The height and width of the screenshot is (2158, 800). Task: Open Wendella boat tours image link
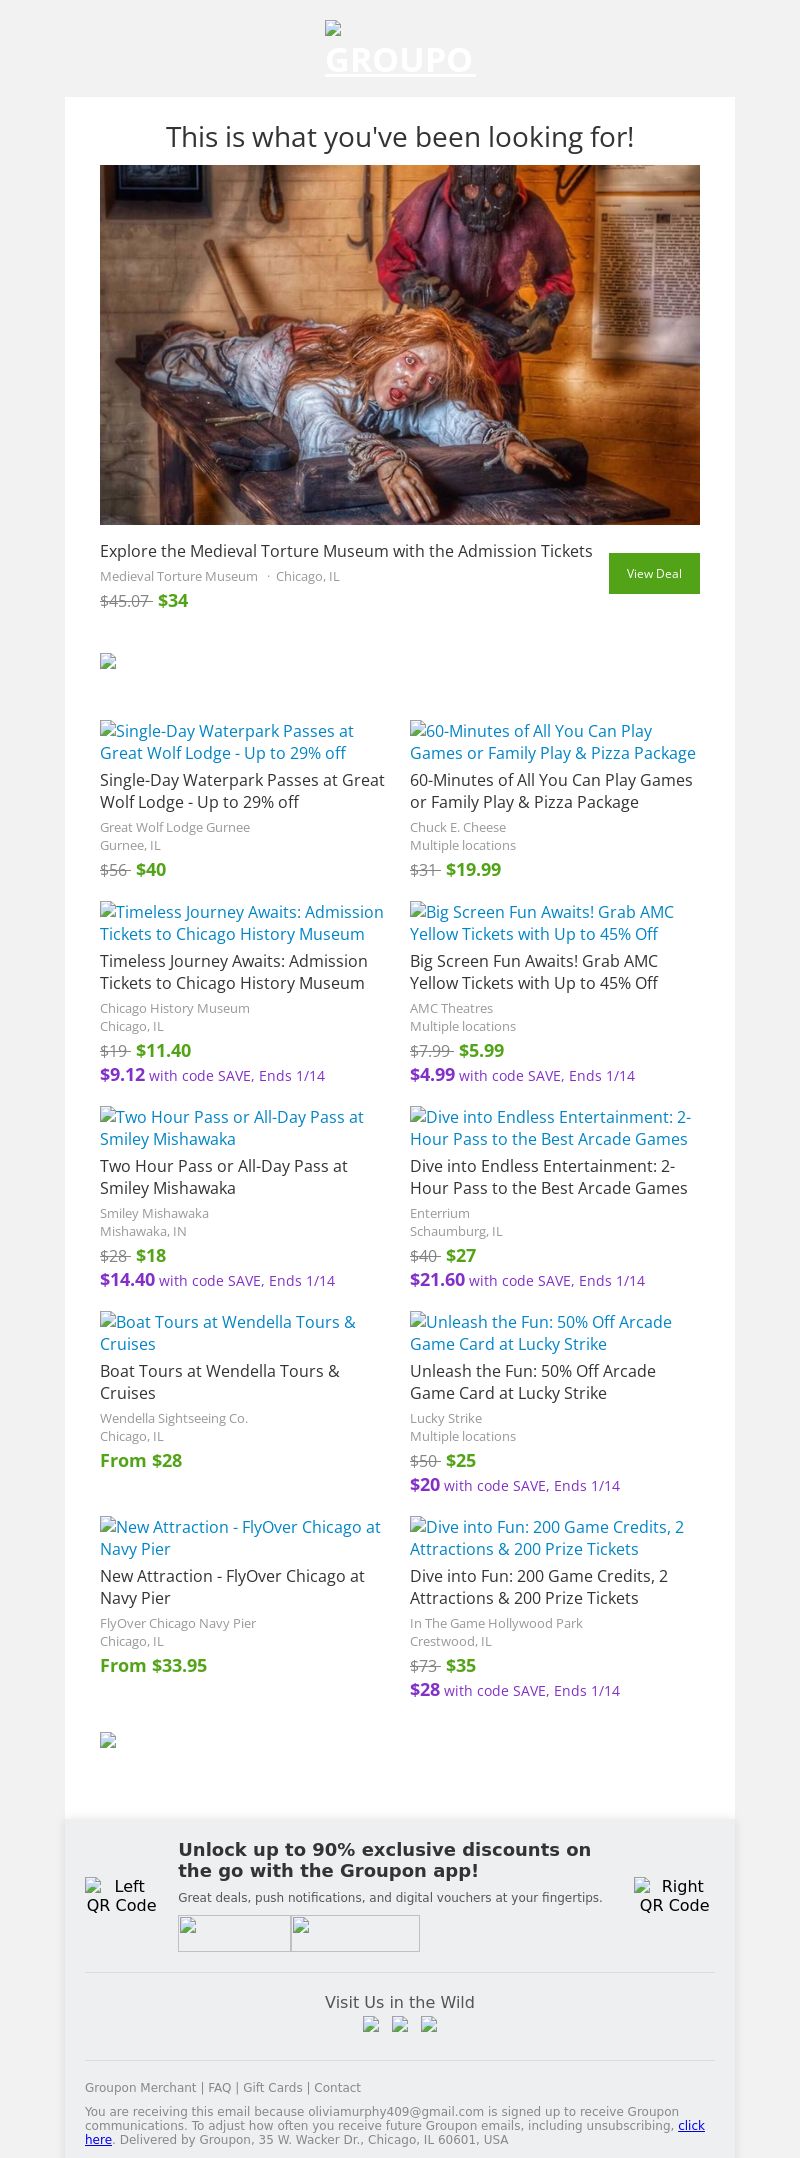click(x=227, y=1333)
